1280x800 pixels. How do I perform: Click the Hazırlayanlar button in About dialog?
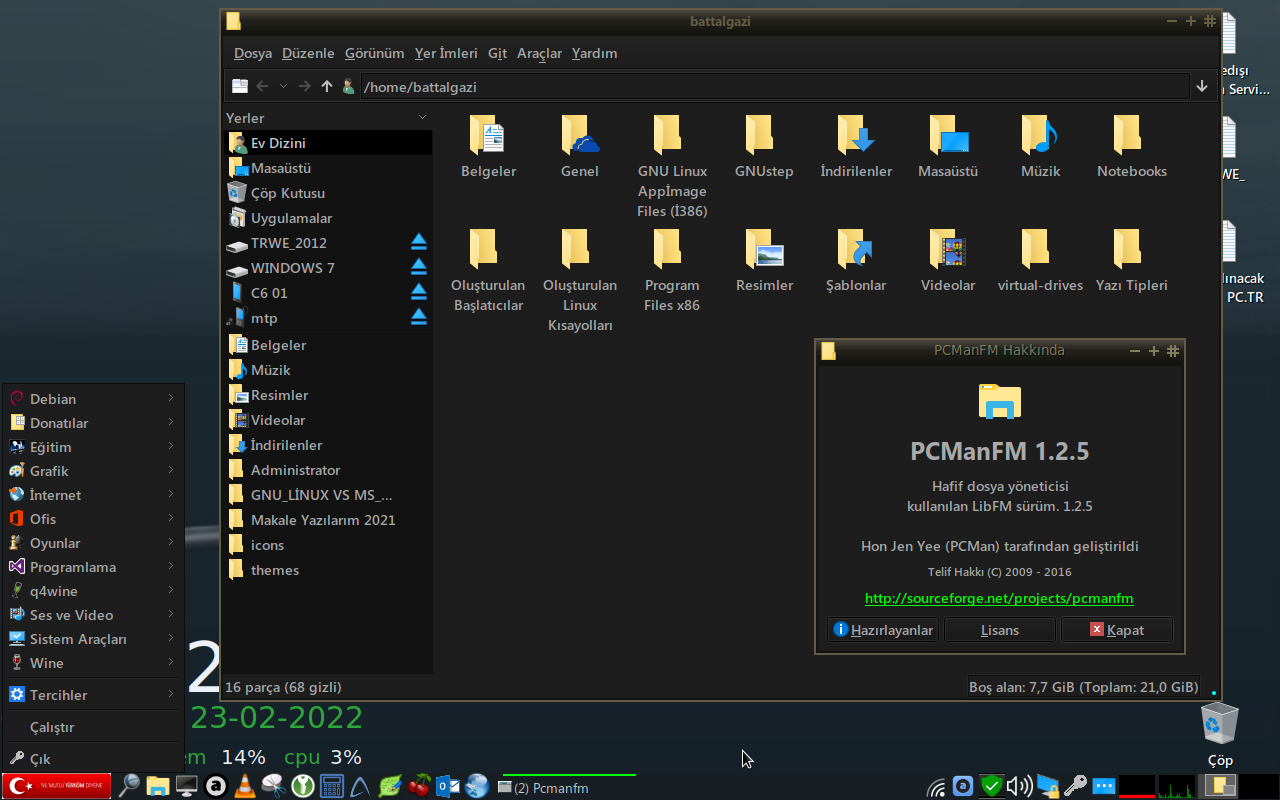click(883, 630)
